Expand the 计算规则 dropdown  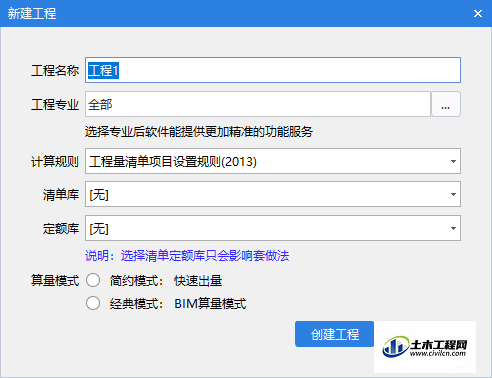click(x=273, y=161)
